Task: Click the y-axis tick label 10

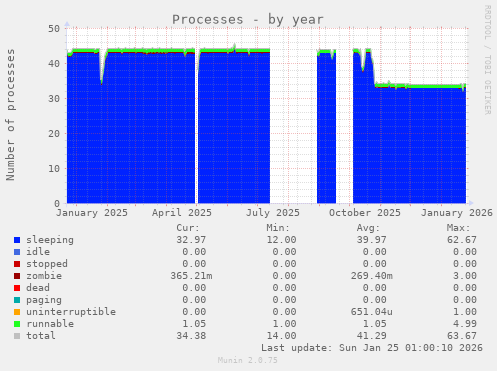Action: point(54,169)
